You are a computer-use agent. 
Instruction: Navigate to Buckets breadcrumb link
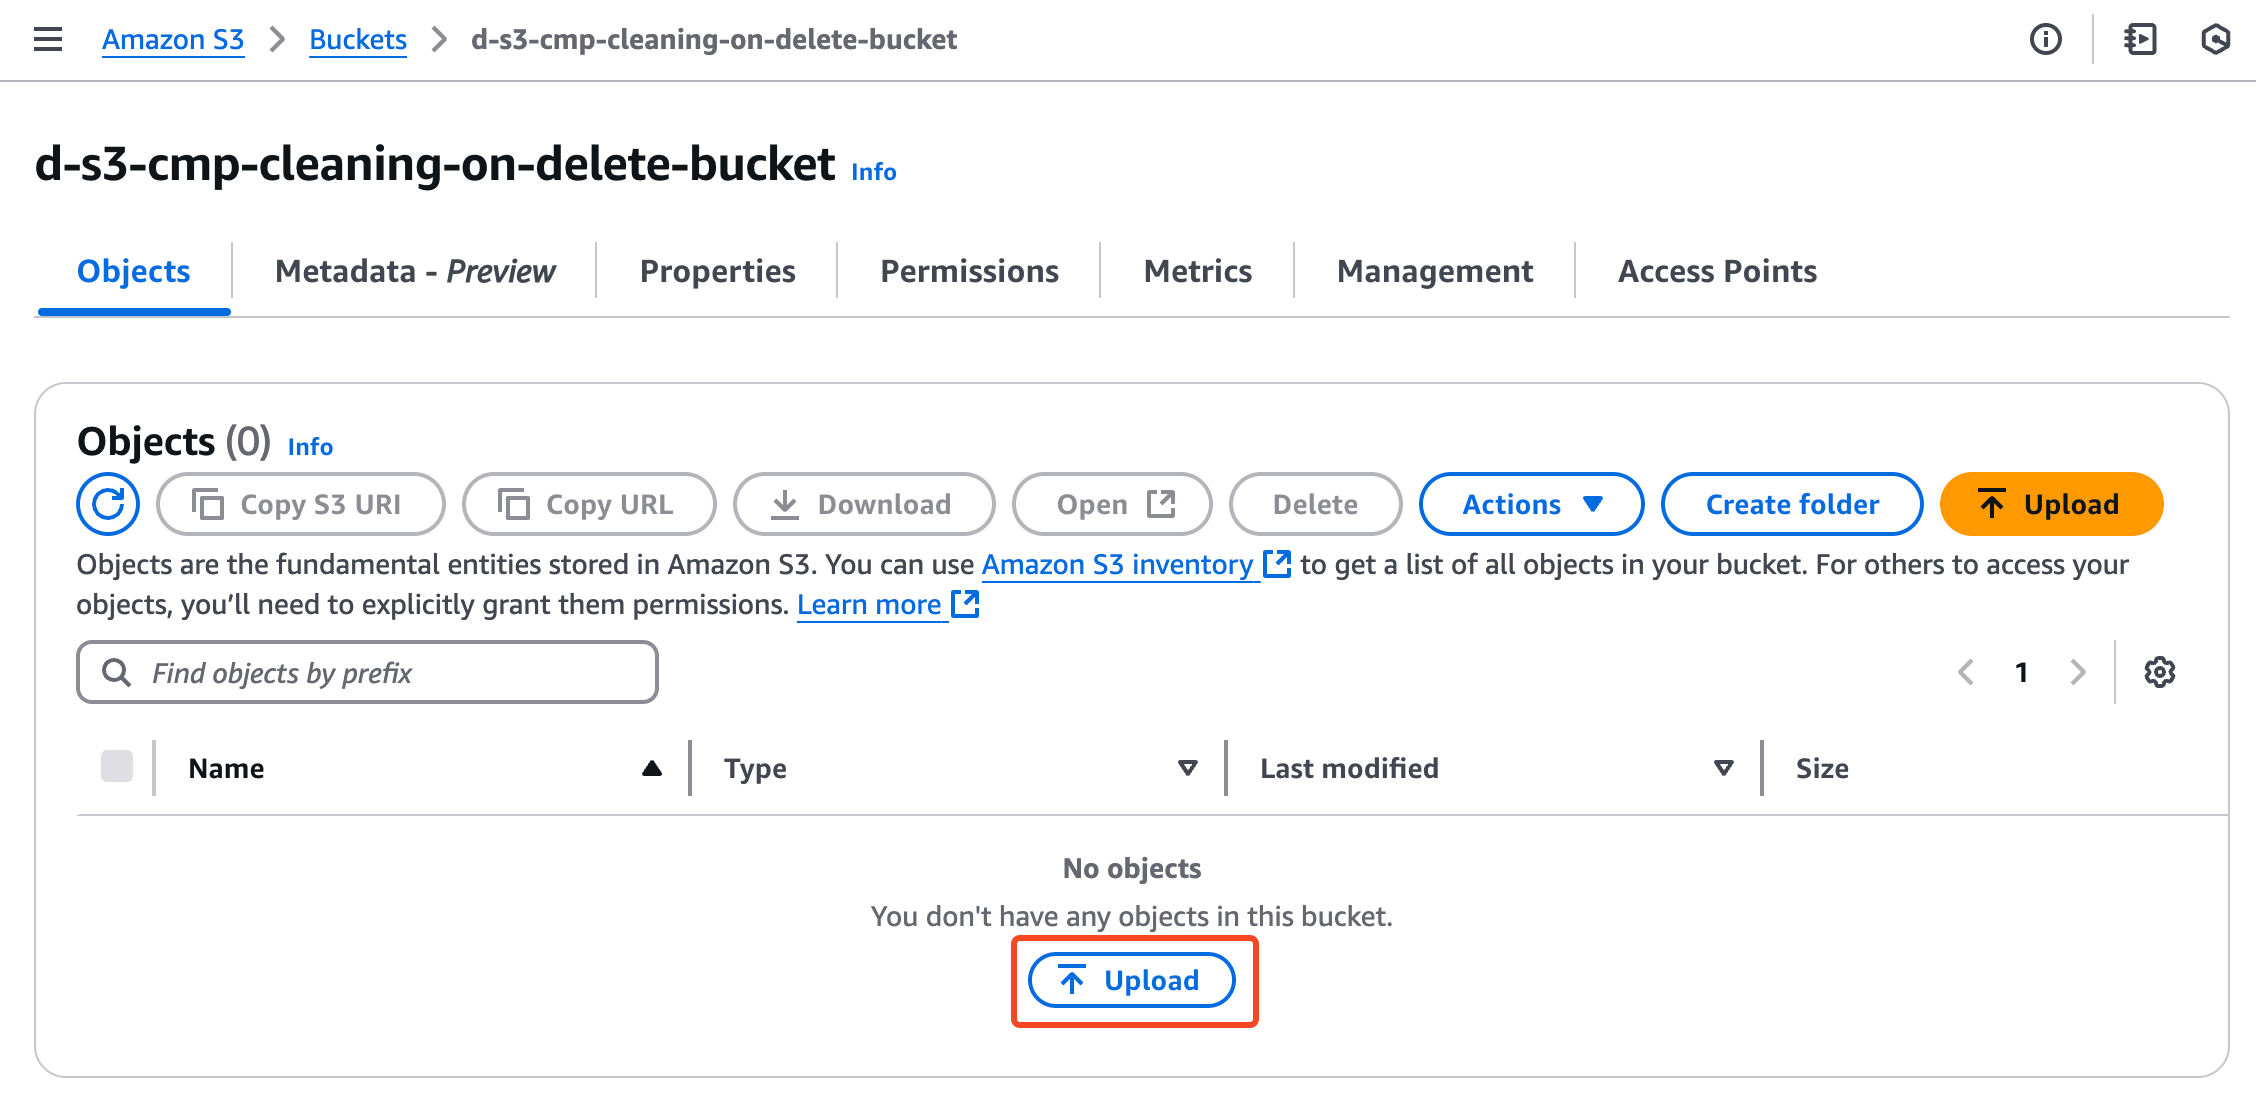point(357,39)
